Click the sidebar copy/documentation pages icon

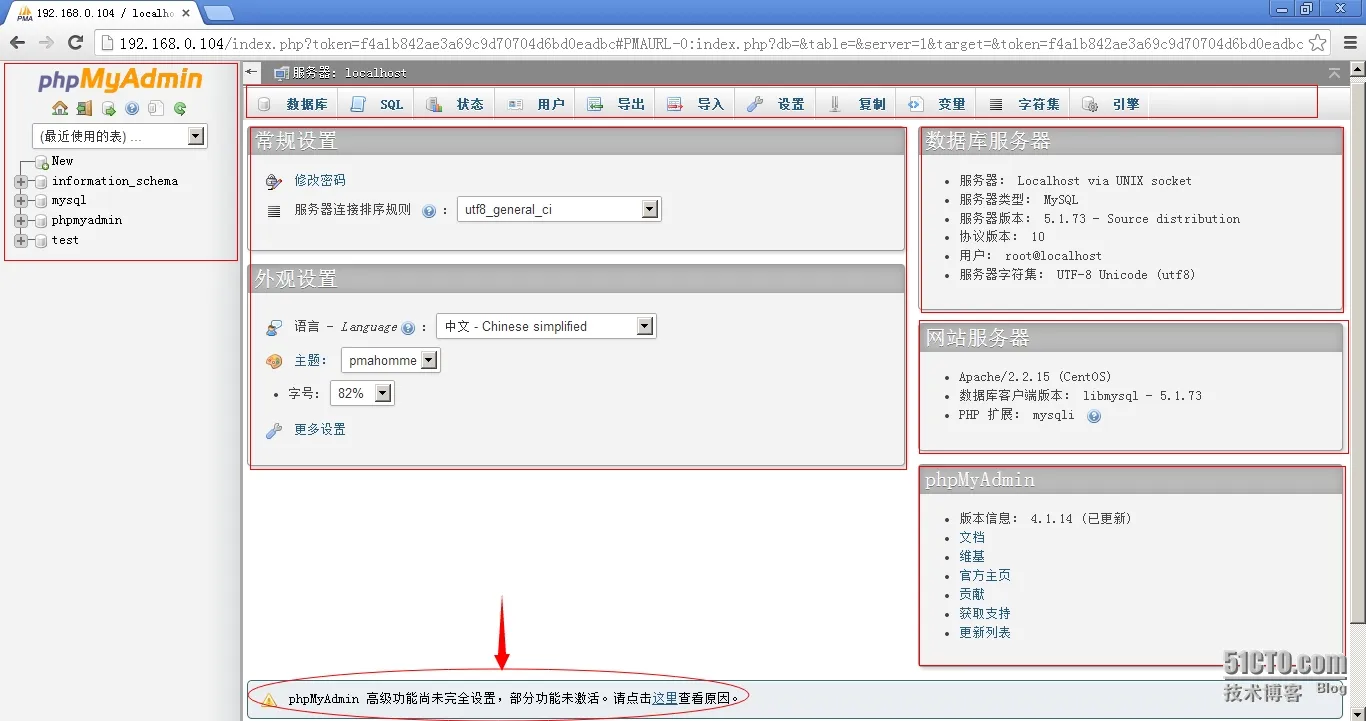pos(156,108)
